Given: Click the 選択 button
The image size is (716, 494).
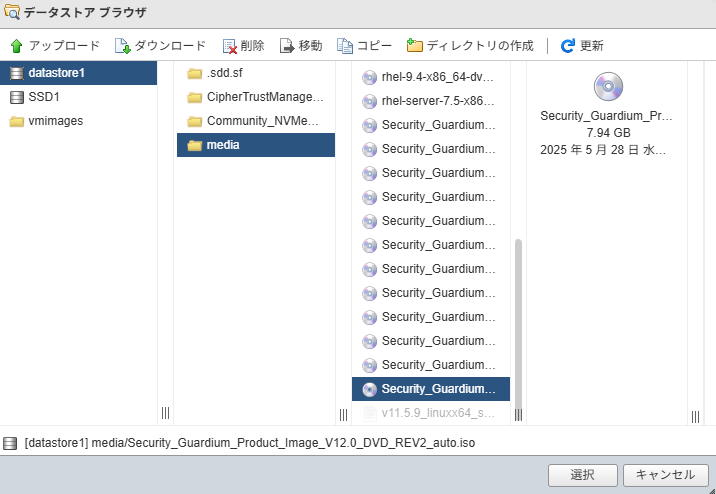Looking at the screenshot, I should coord(583,475).
